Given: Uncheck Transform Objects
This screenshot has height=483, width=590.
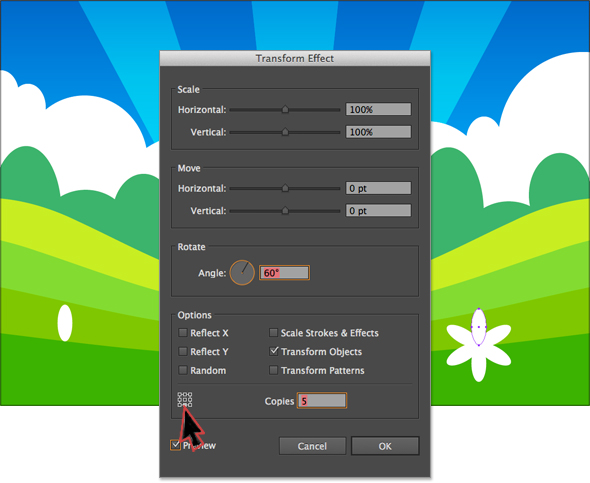Looking at the screenshot, I should coord(274,351).
